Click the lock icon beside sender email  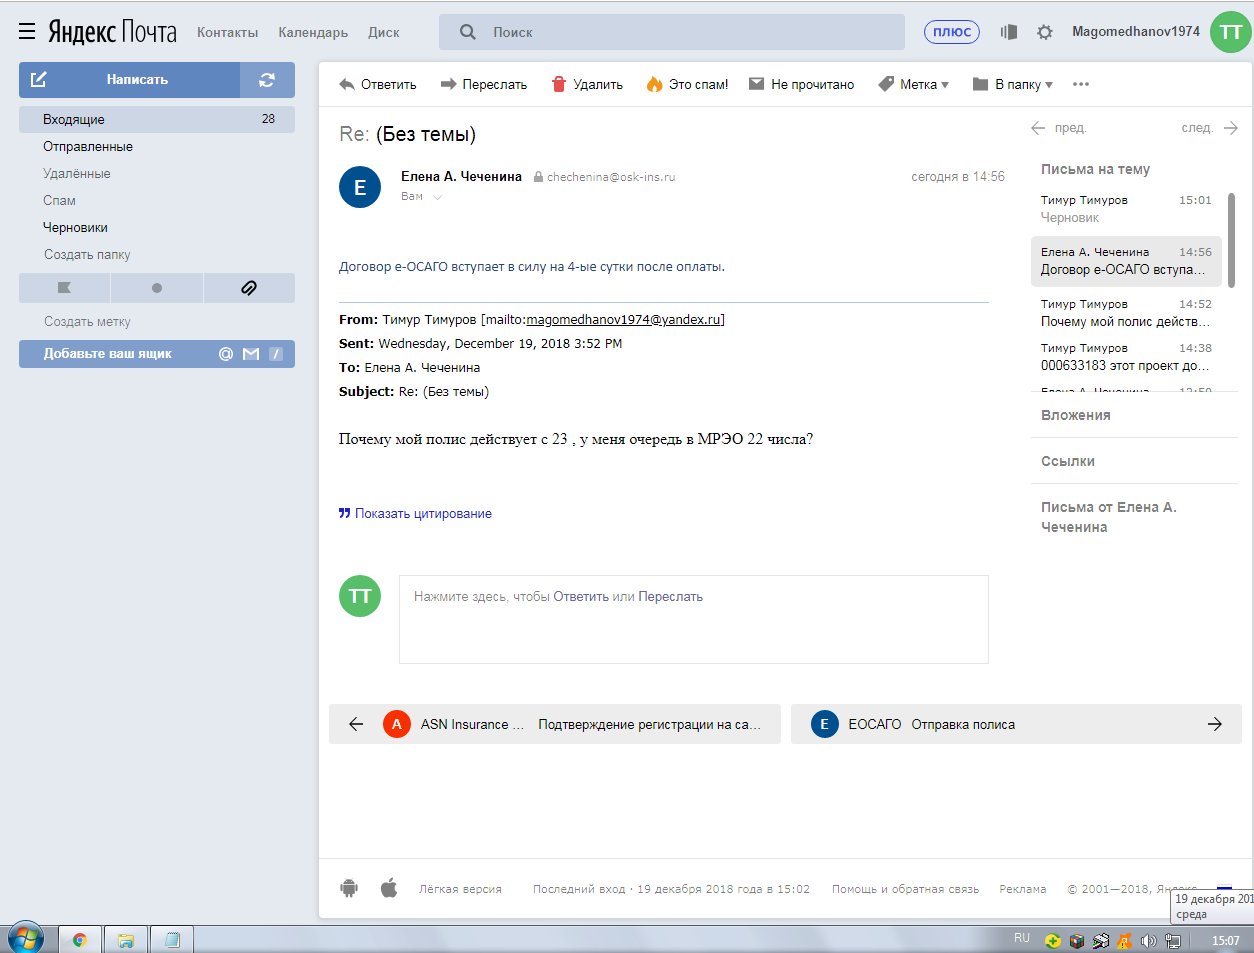point(538,177)
